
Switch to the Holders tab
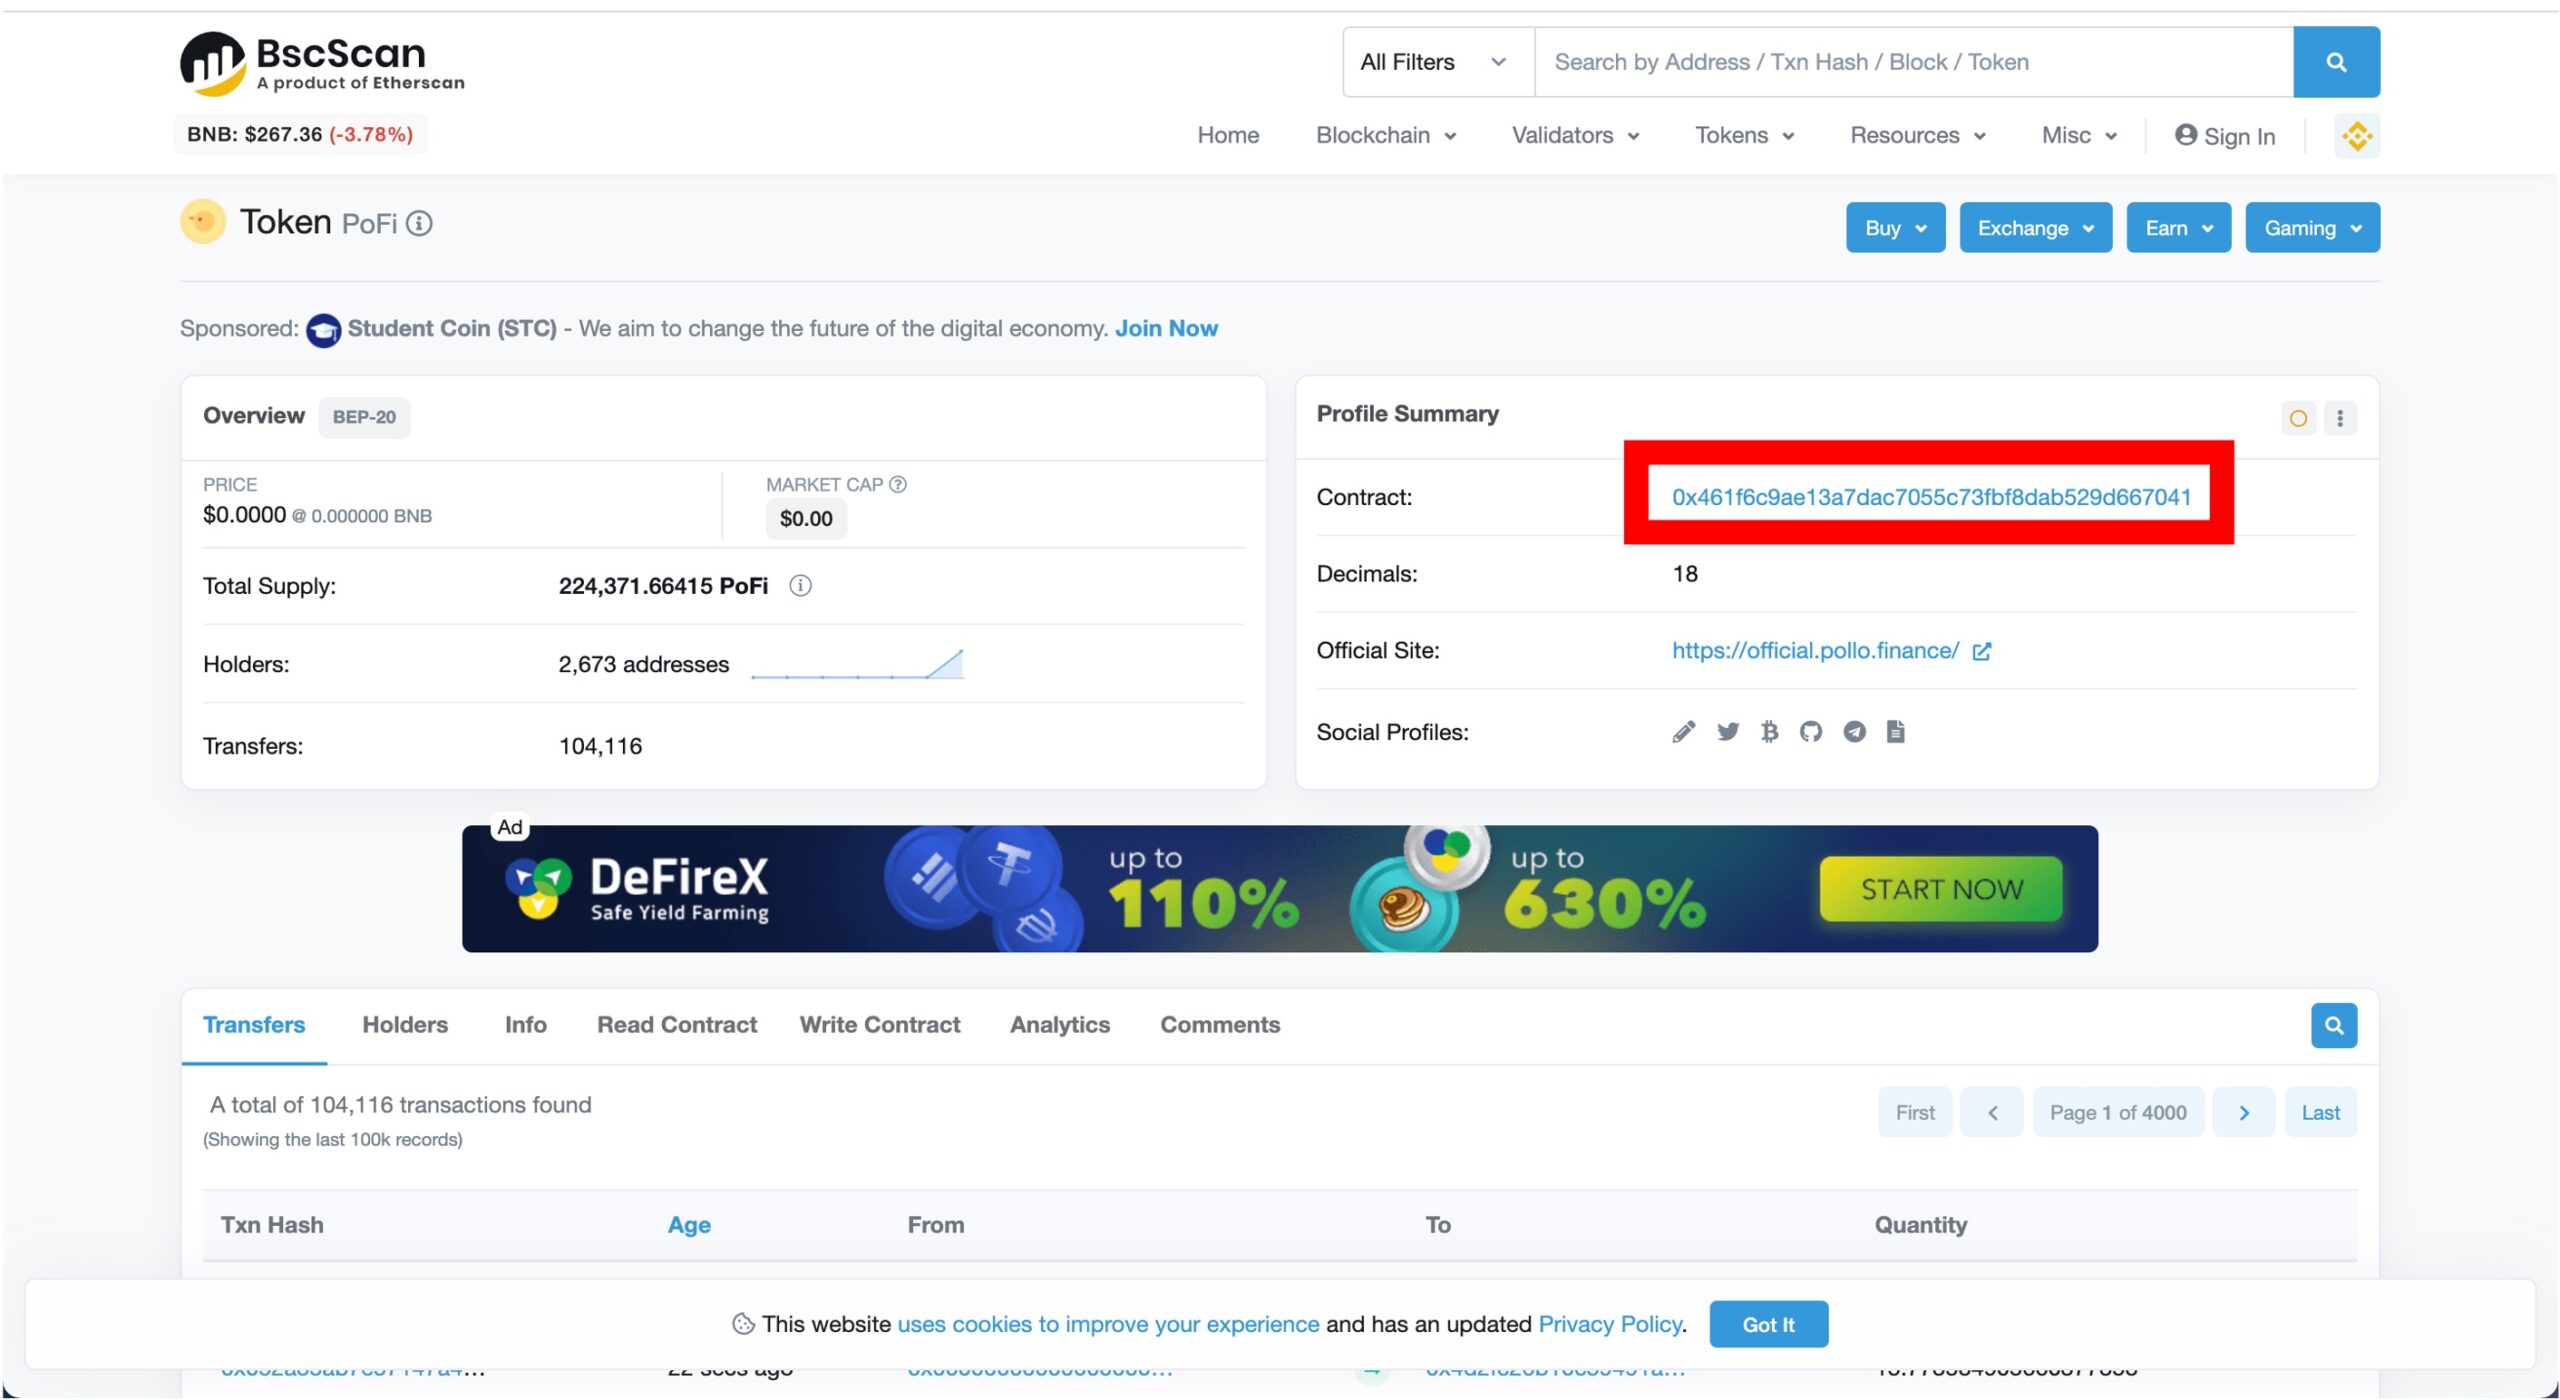point(405,1025)
